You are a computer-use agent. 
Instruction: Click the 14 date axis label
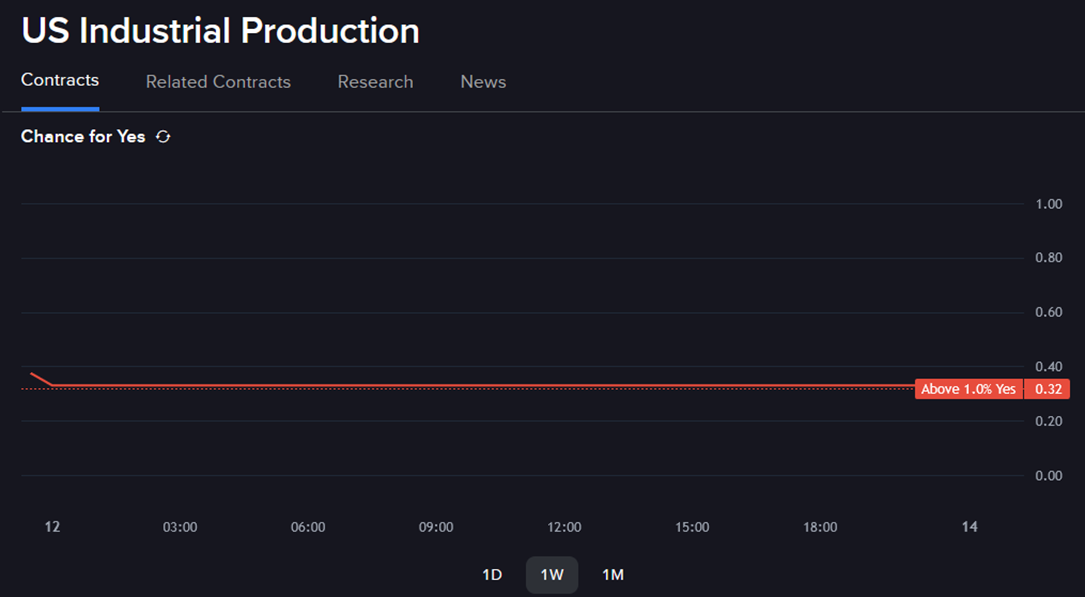click(969, 527)
